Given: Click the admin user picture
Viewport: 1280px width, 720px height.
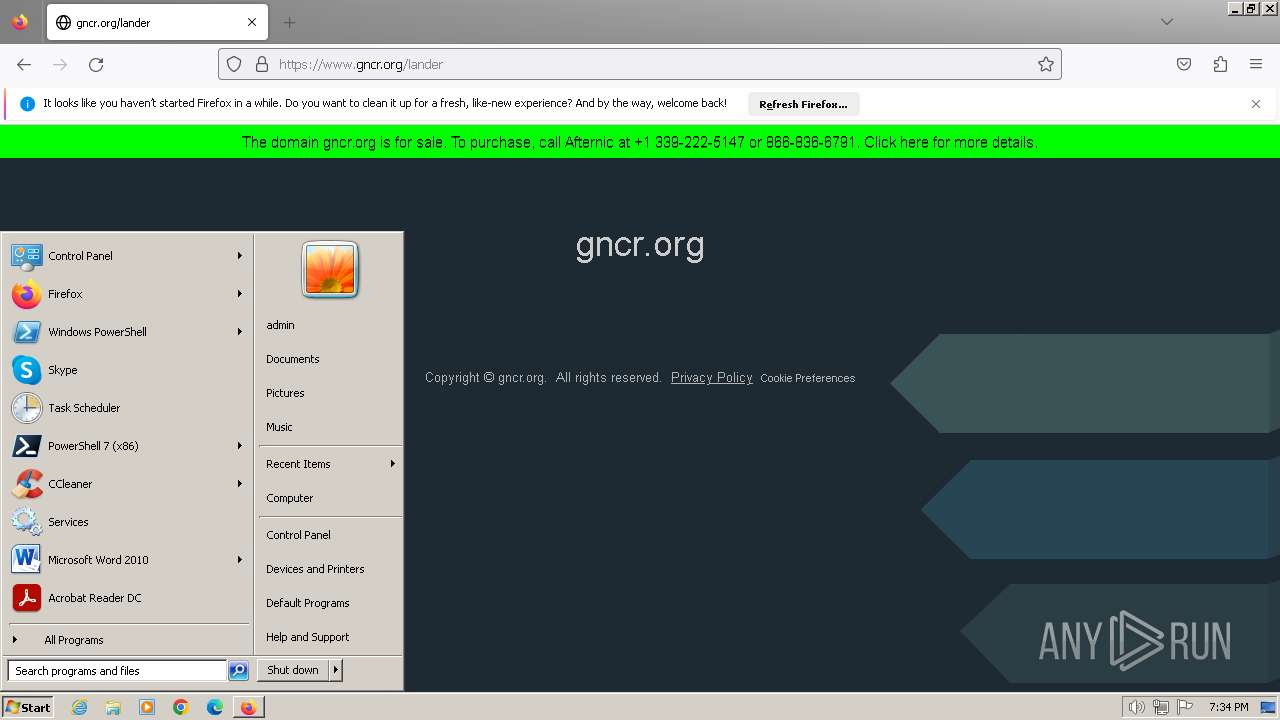Looking at the screenshot, I should (x=330, y=270).
